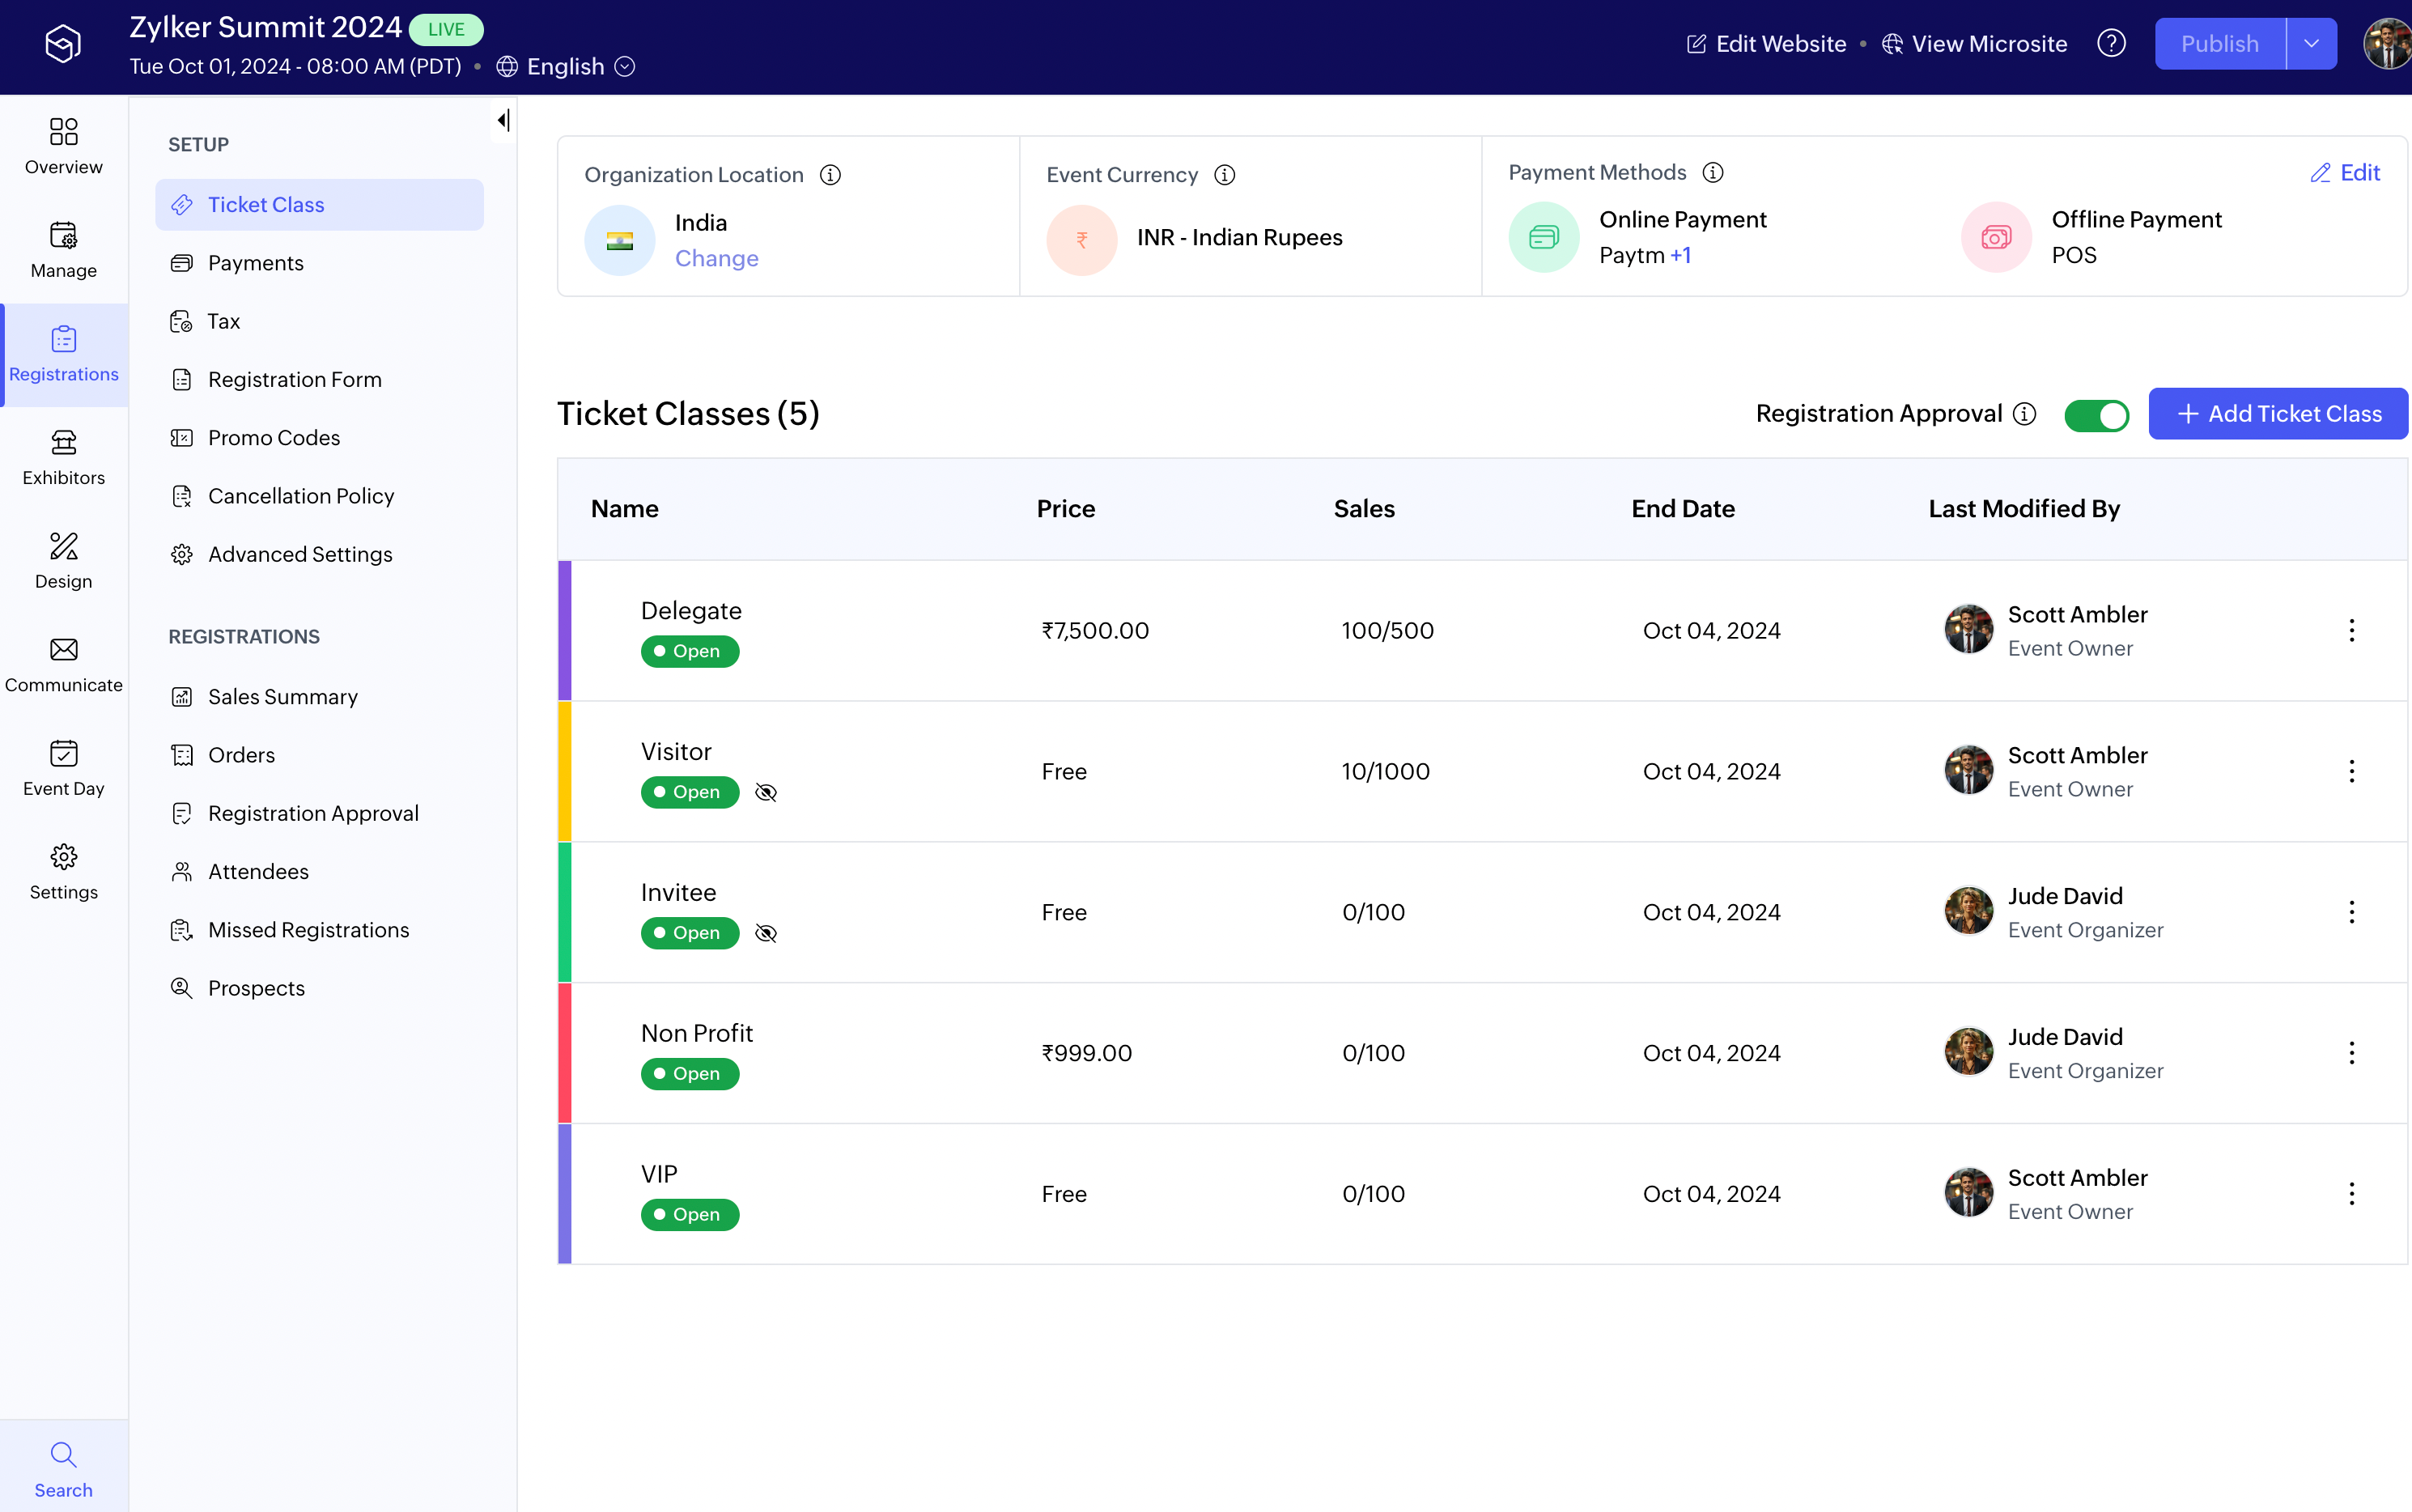Open the Exhibitors section icon
This screenshot has width=2412, height=1512.
[63, 443]
